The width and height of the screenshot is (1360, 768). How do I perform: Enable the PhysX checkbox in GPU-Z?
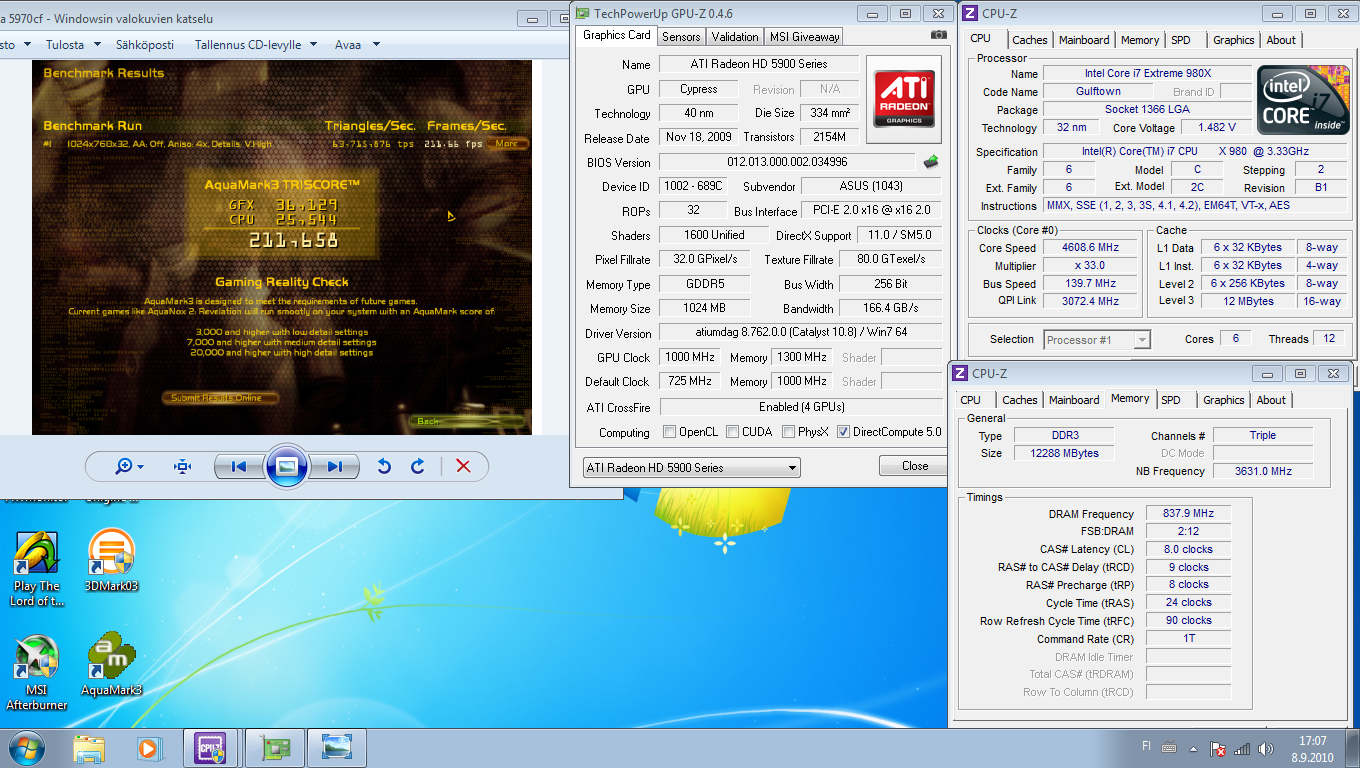(788, 433)
